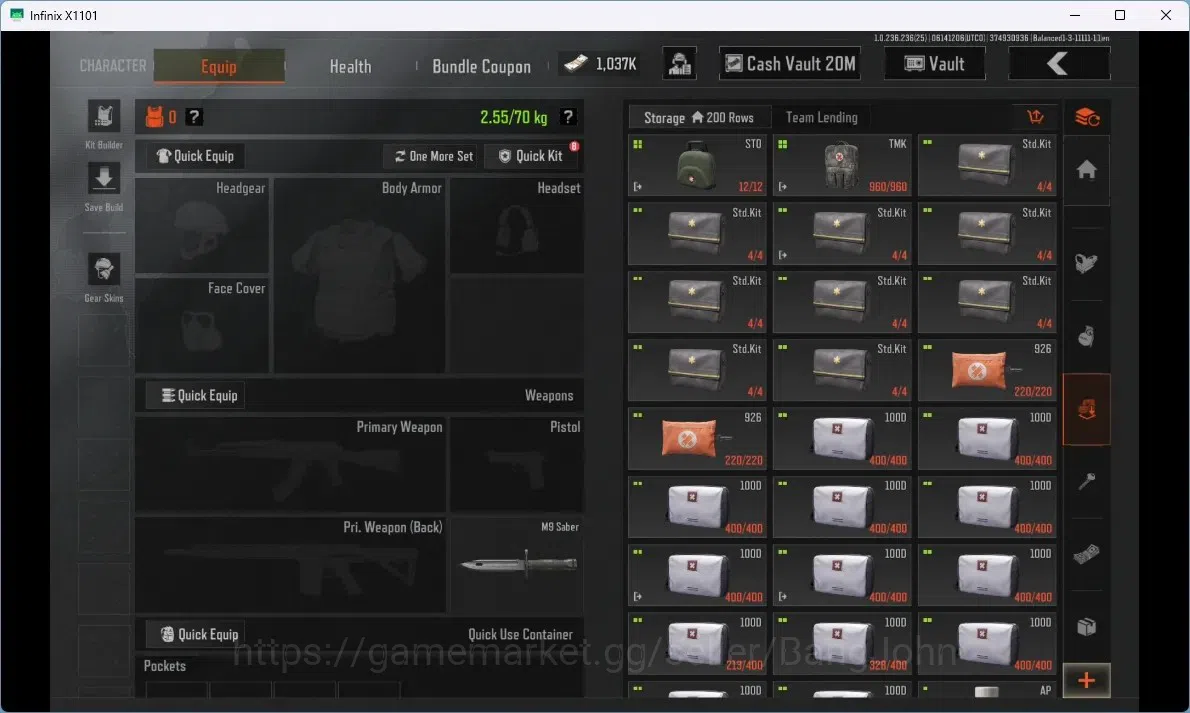Filter storage by box container category

pyautogui.click(x=1087, y=626)
